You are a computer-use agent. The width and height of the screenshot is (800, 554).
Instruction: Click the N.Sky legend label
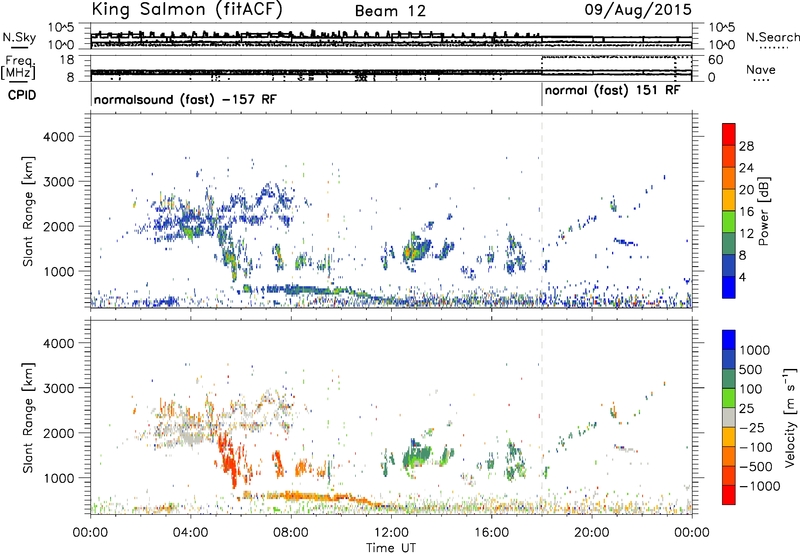pos(19,37)
